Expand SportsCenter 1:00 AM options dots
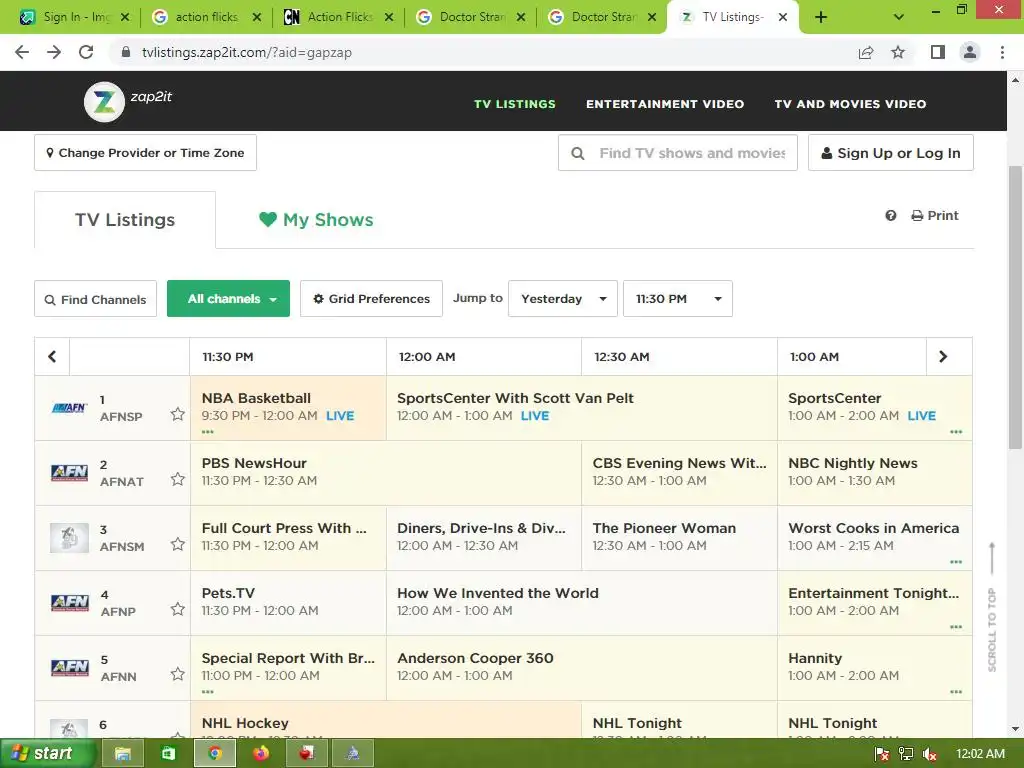 pos(956,432)
